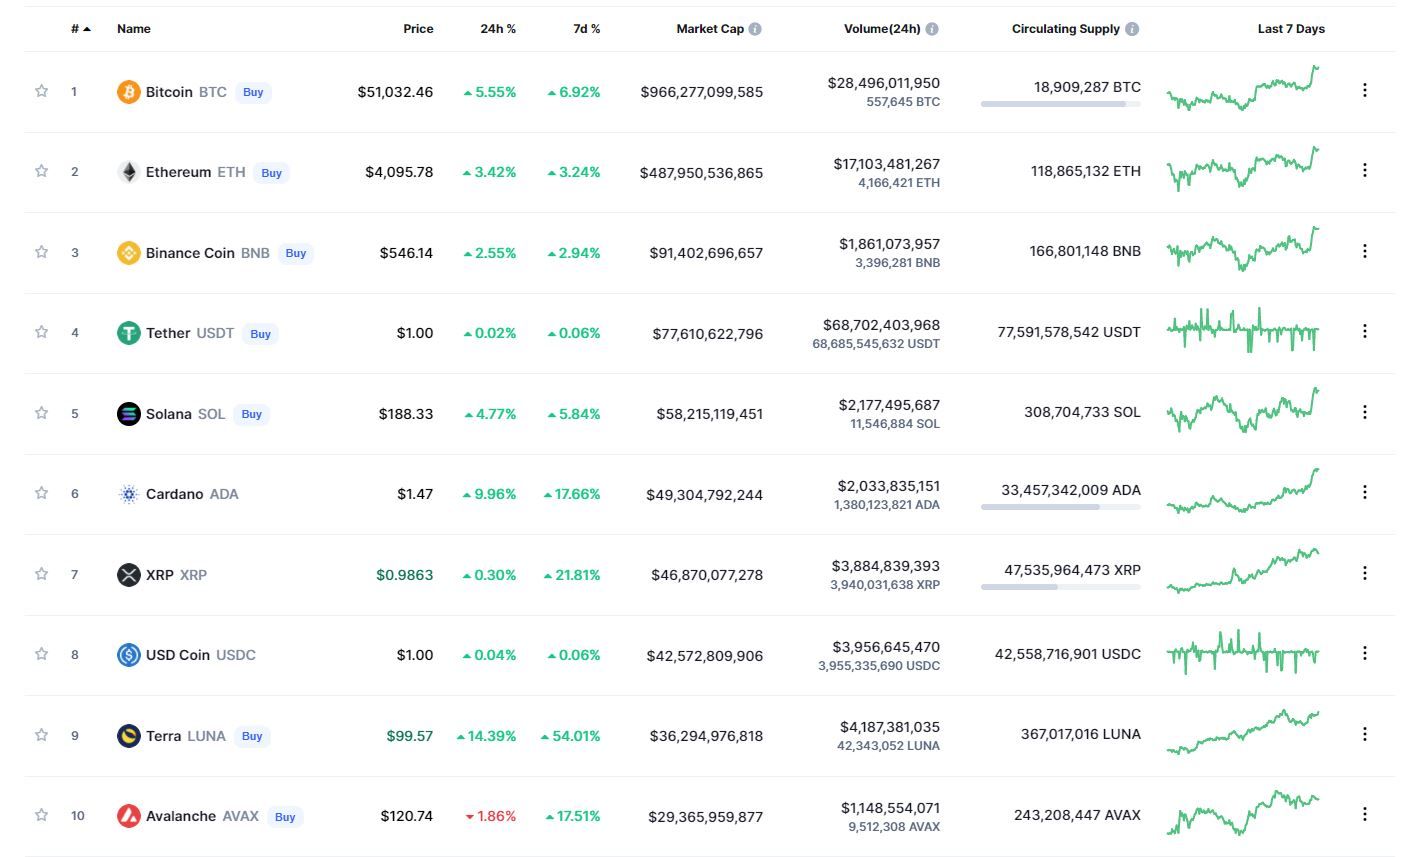Screen dimensions: 1409x857
Task: Open the Volume(24h) info tooltip icon
Action: pos(932,29)
